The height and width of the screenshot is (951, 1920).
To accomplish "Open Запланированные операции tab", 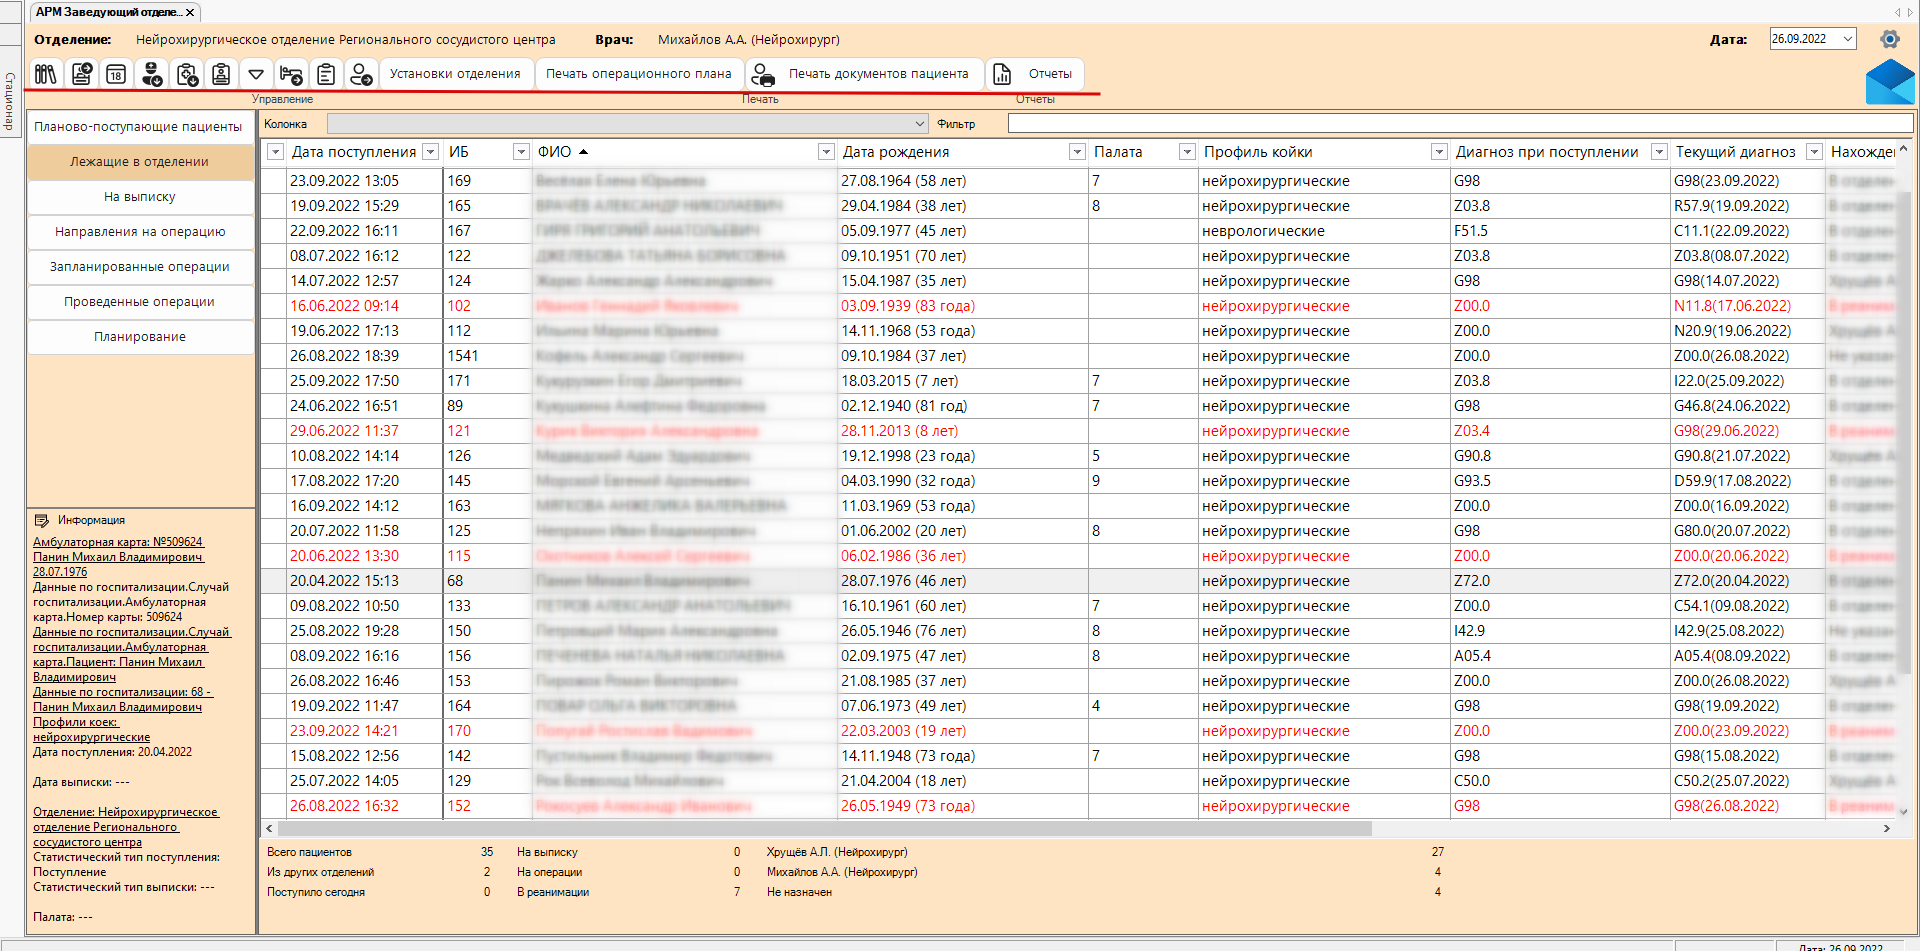I will pos(139,267).
